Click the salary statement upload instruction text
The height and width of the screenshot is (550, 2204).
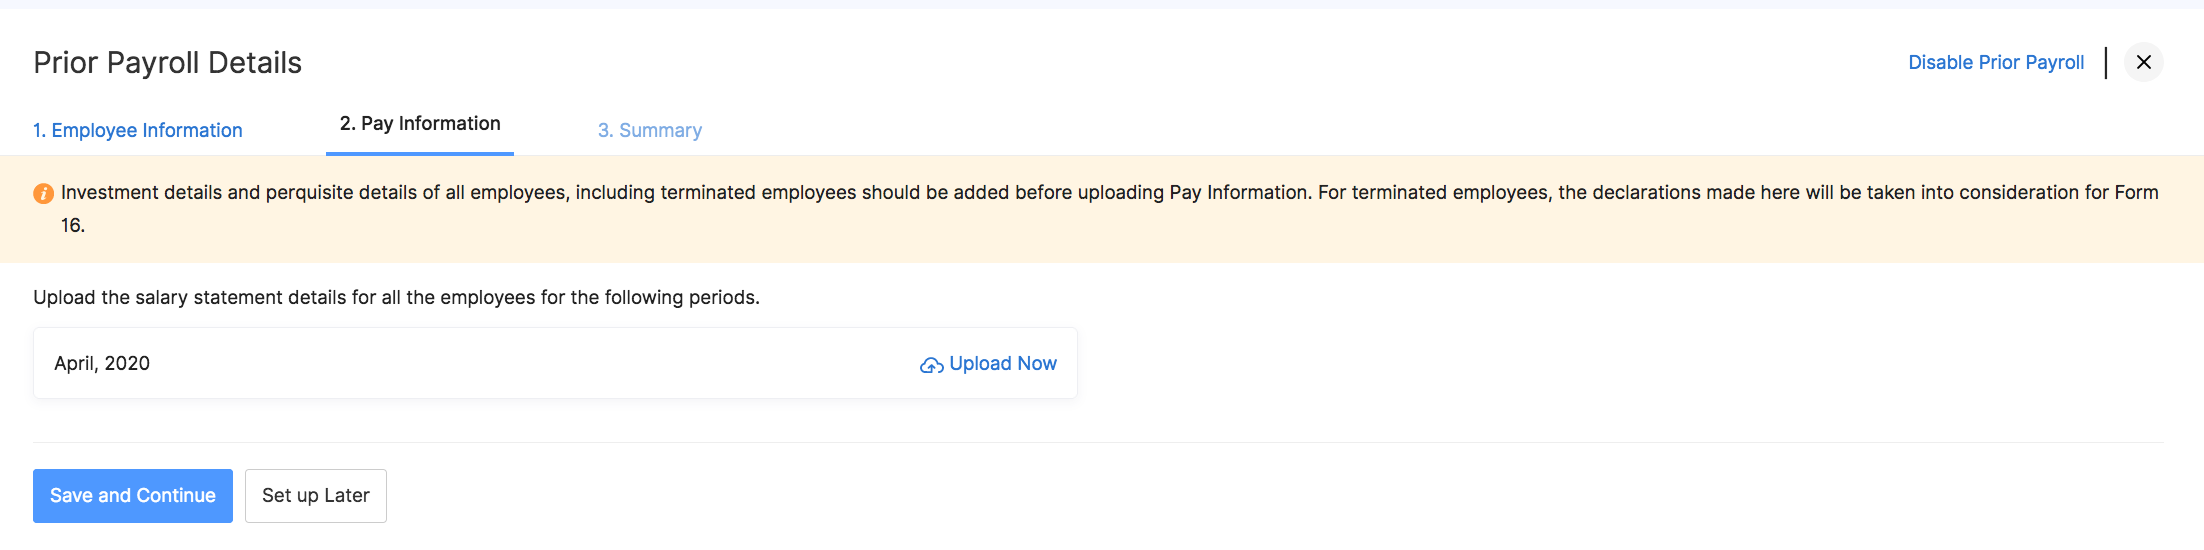[396, 297]
